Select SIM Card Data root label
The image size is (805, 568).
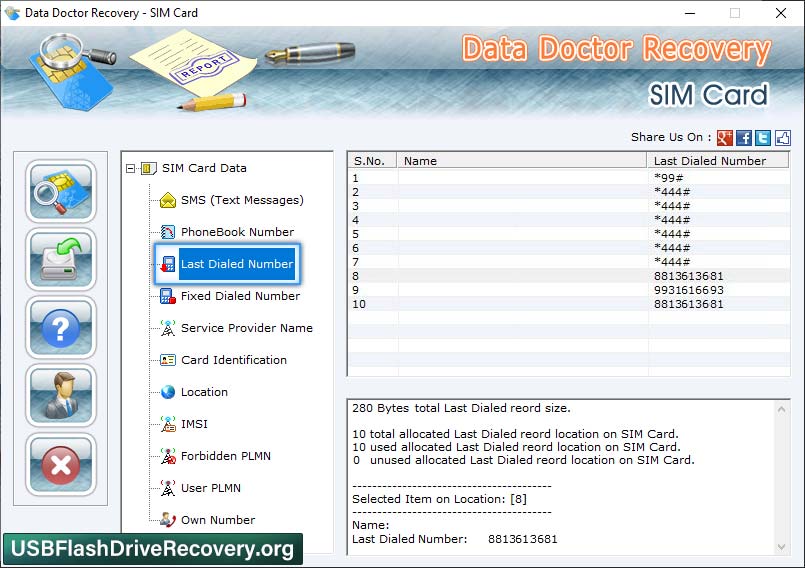(204, 168)
